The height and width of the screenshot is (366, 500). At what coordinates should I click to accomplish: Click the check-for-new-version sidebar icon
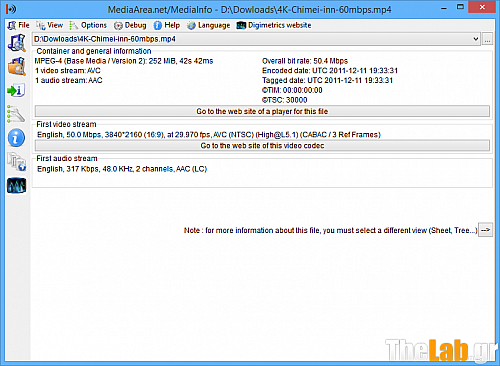(17, 162)
